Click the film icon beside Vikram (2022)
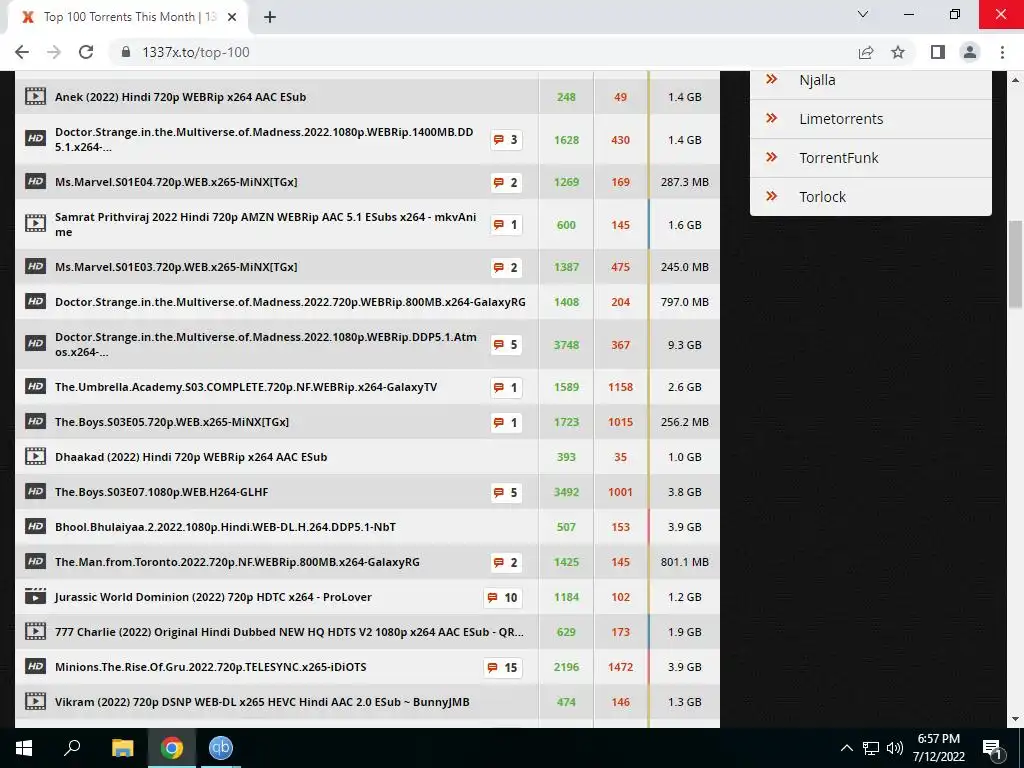 click(x=35, y=702)
